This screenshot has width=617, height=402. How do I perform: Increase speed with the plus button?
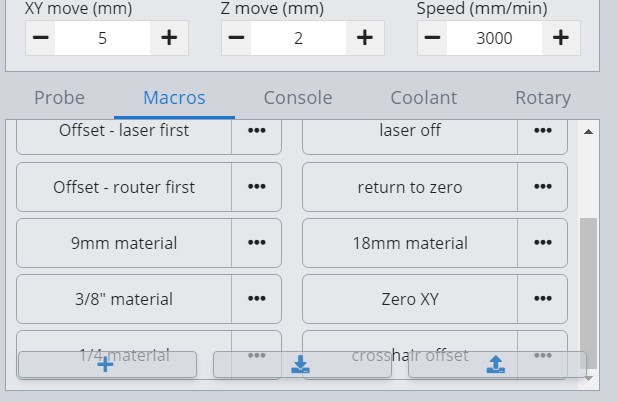click(561, 38)
